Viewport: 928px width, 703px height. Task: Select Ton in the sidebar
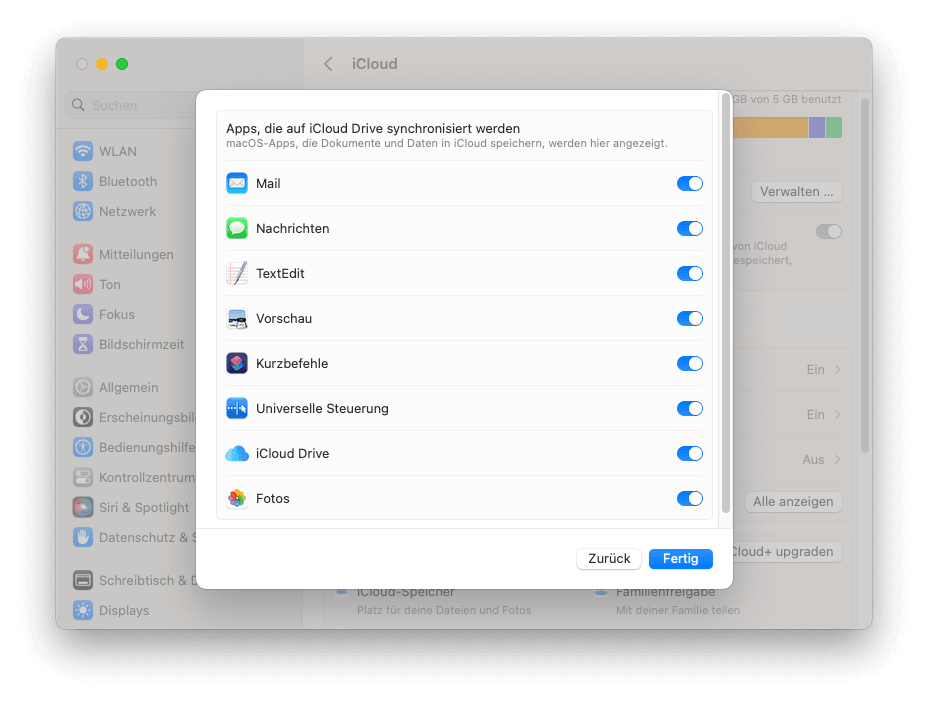coord(109,285)
